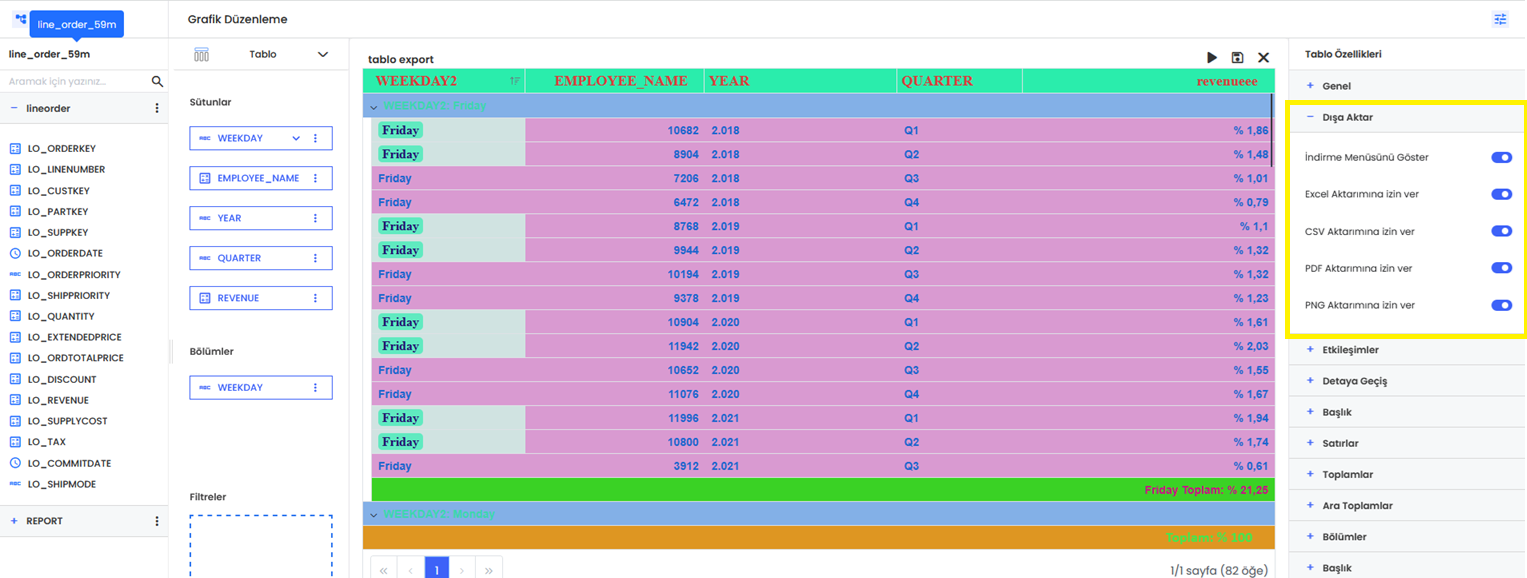Image resolution: width=1527 pixels, height=578 pixels.
Task: Click the settings sliders icon at top right
Action: click(x=1500, y=19)
